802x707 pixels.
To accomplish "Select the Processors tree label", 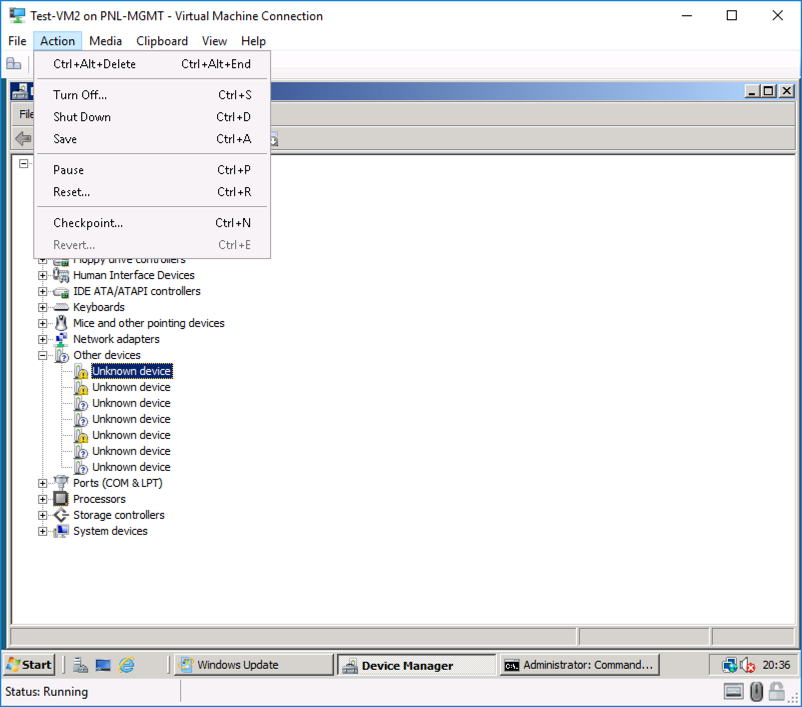I will pos(99,499).
